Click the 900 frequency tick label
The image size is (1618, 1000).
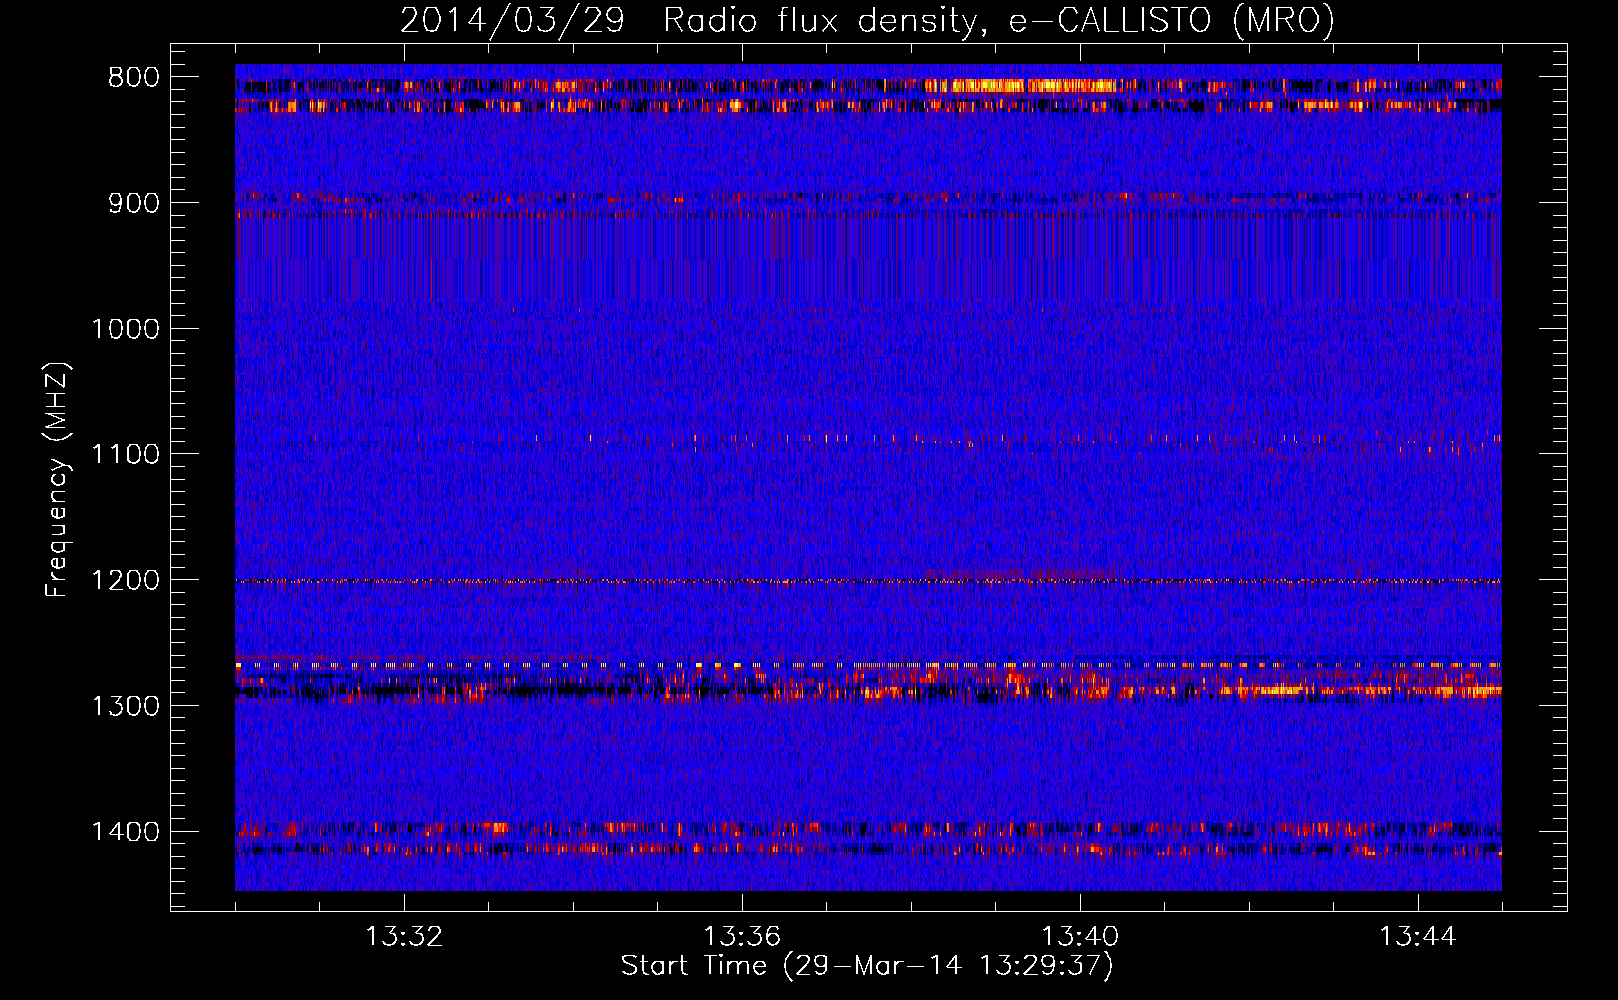click(134, 203)
